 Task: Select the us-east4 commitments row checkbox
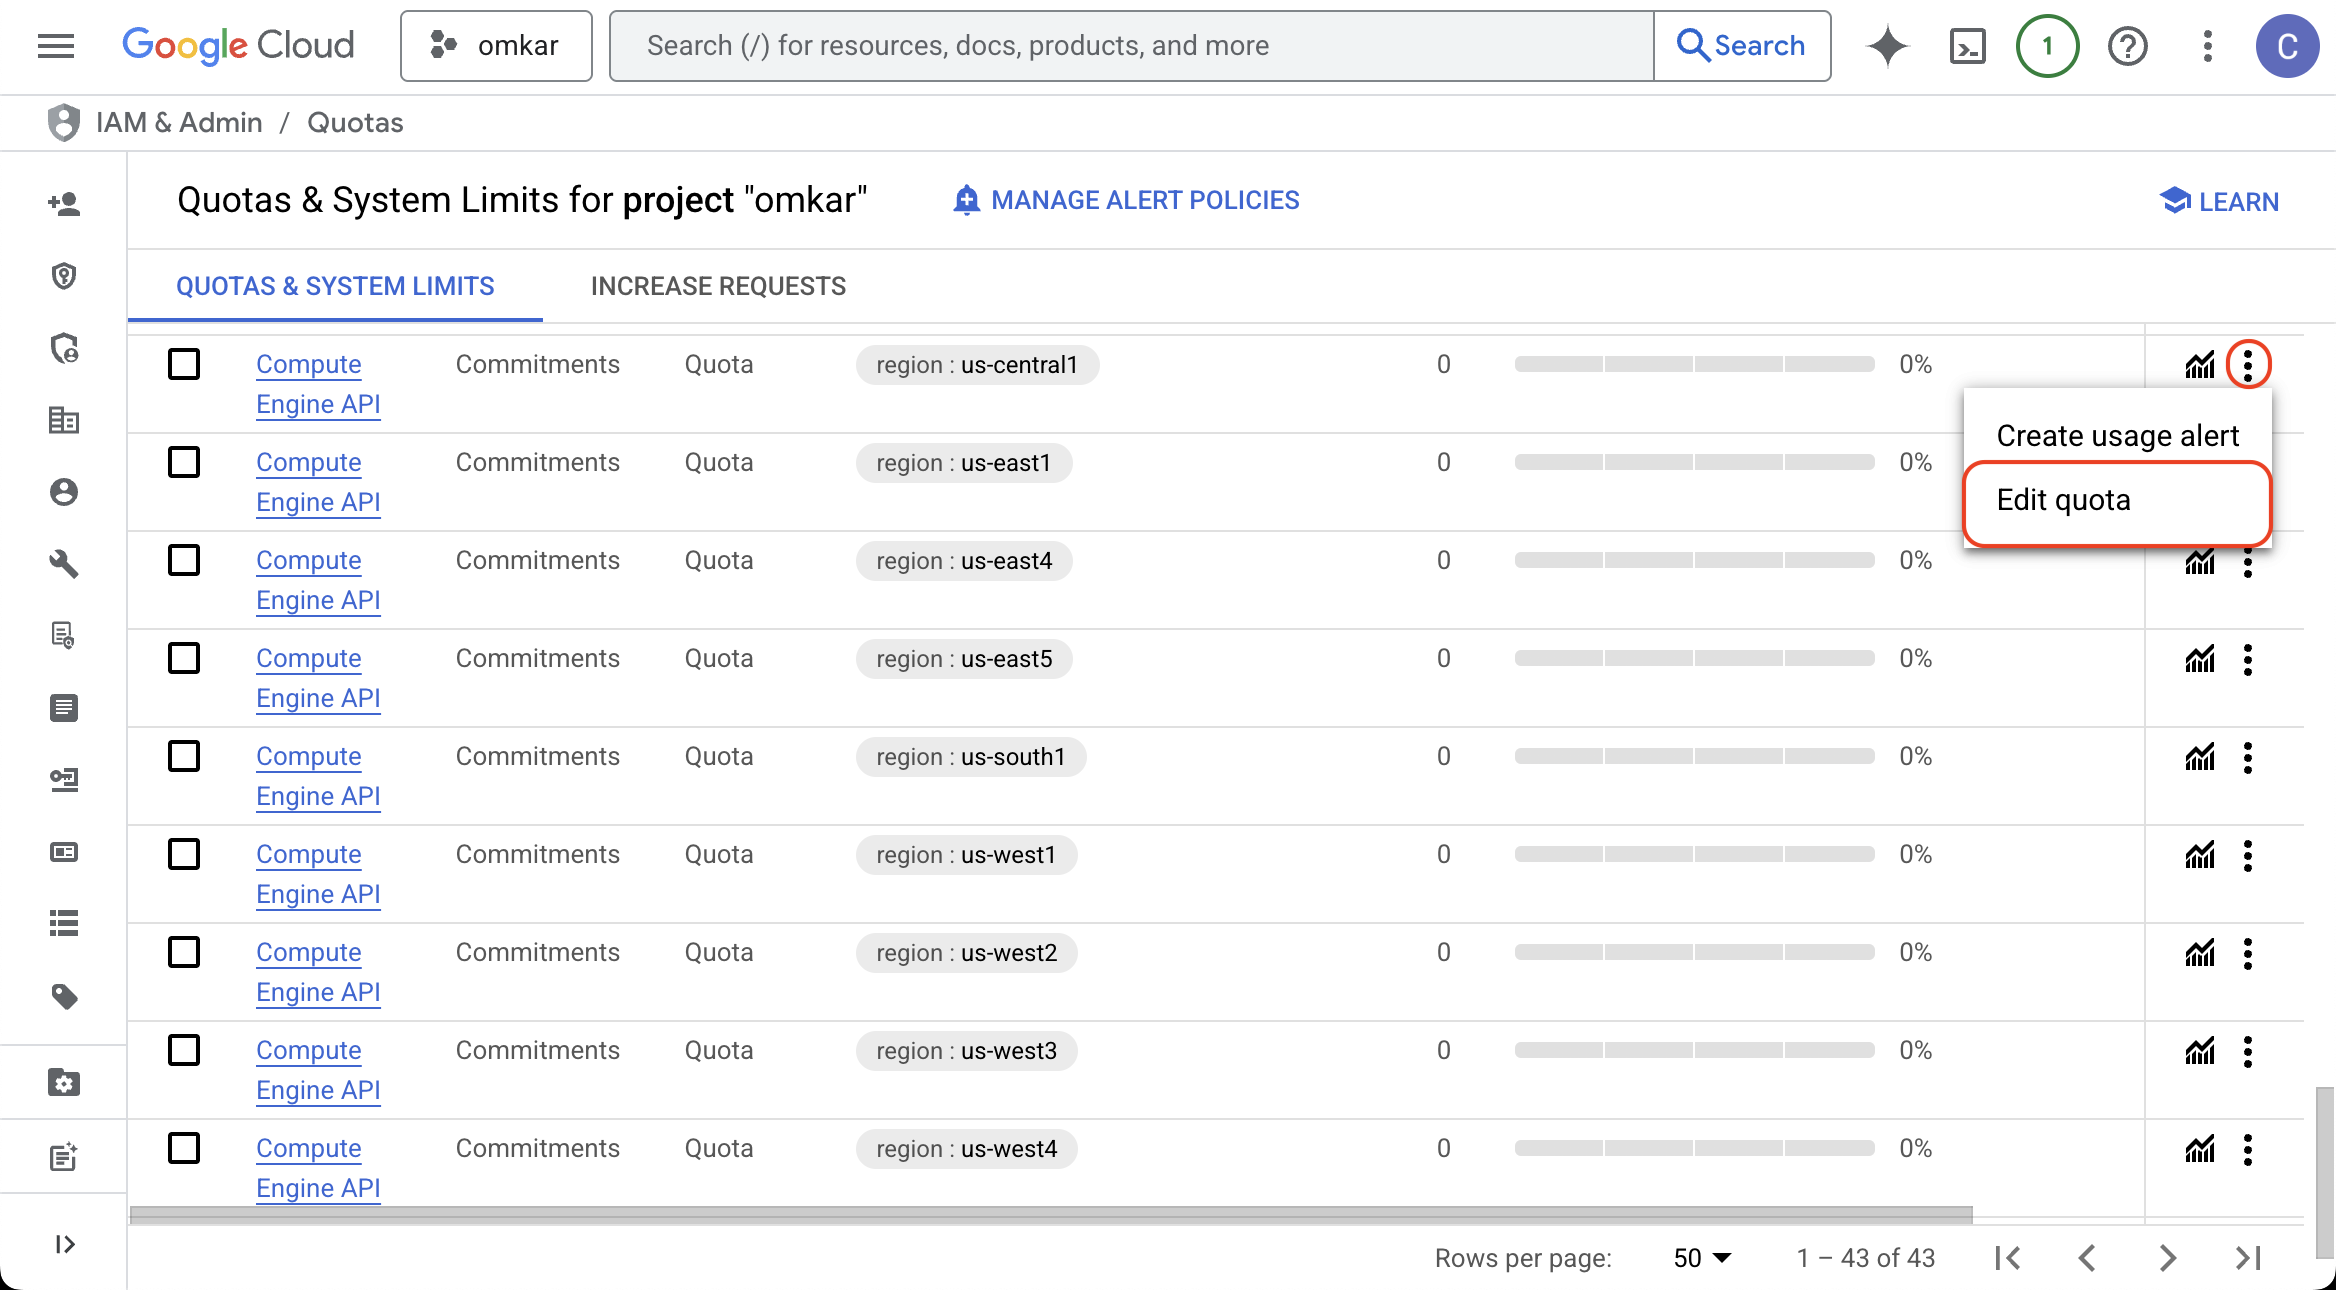tap(184, 560)
